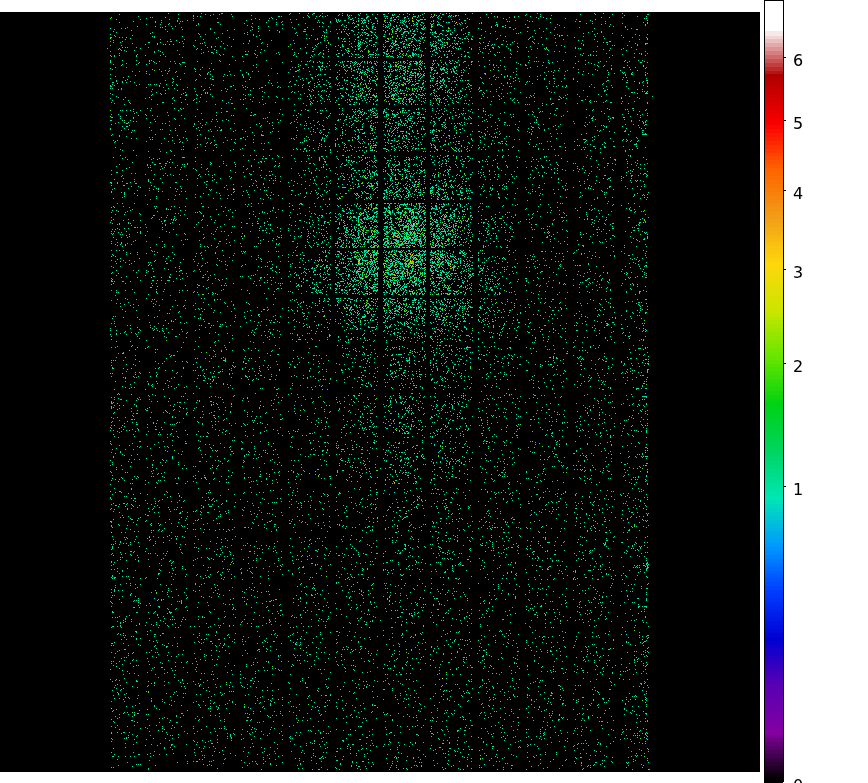Viewport: 868px width, 783px height.
Task: Select the orange band of the colorbar
Action: click(773, 200)
